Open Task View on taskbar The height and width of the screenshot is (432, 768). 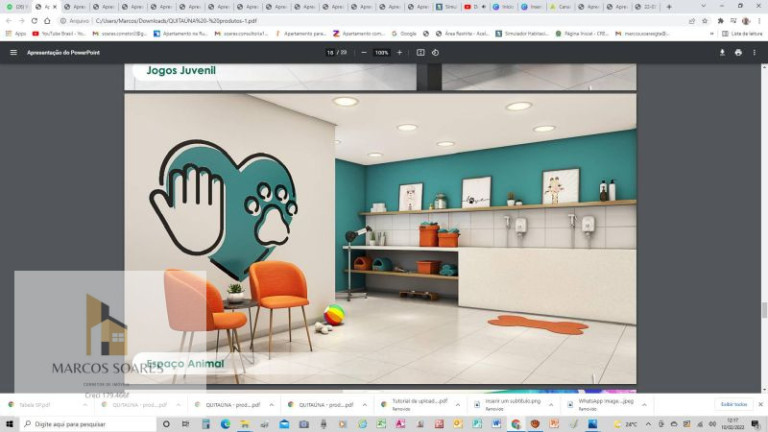coord(186,424)
